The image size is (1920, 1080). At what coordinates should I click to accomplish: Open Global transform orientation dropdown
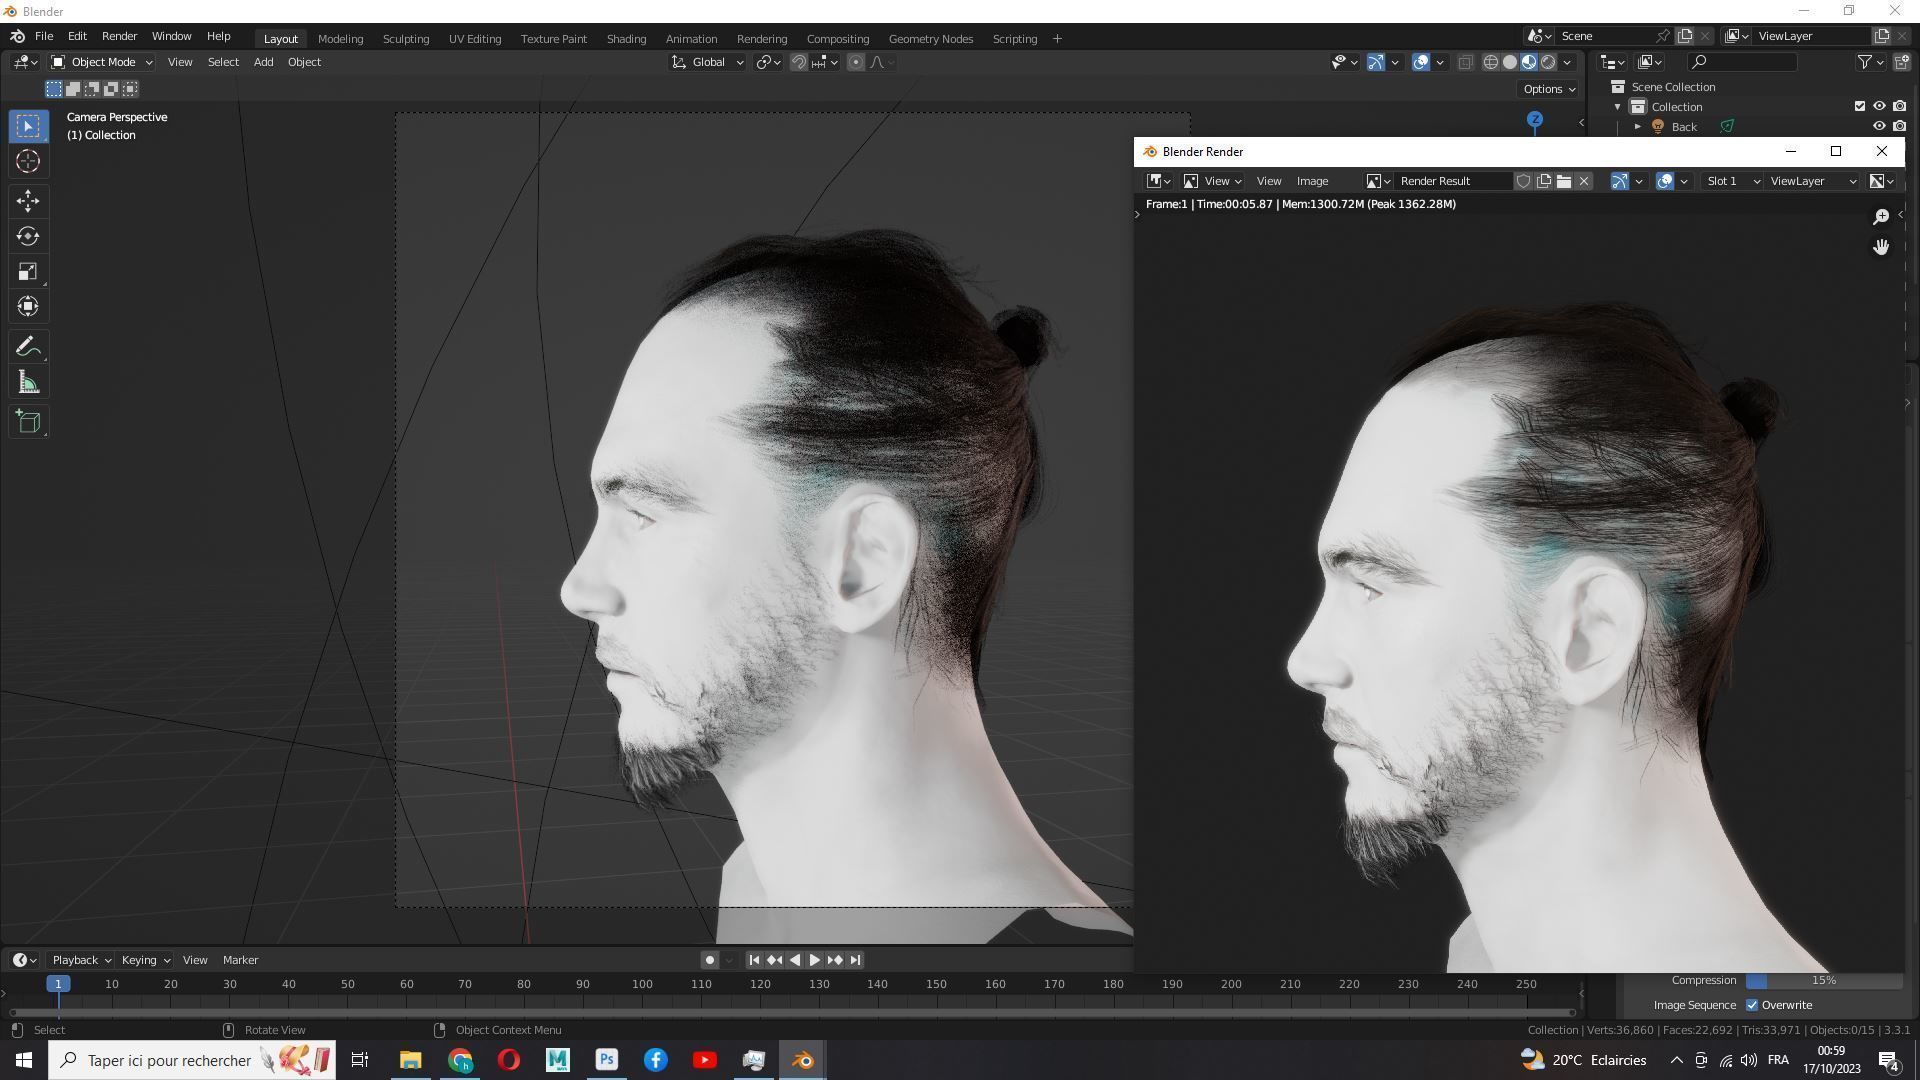coord(708,62)
